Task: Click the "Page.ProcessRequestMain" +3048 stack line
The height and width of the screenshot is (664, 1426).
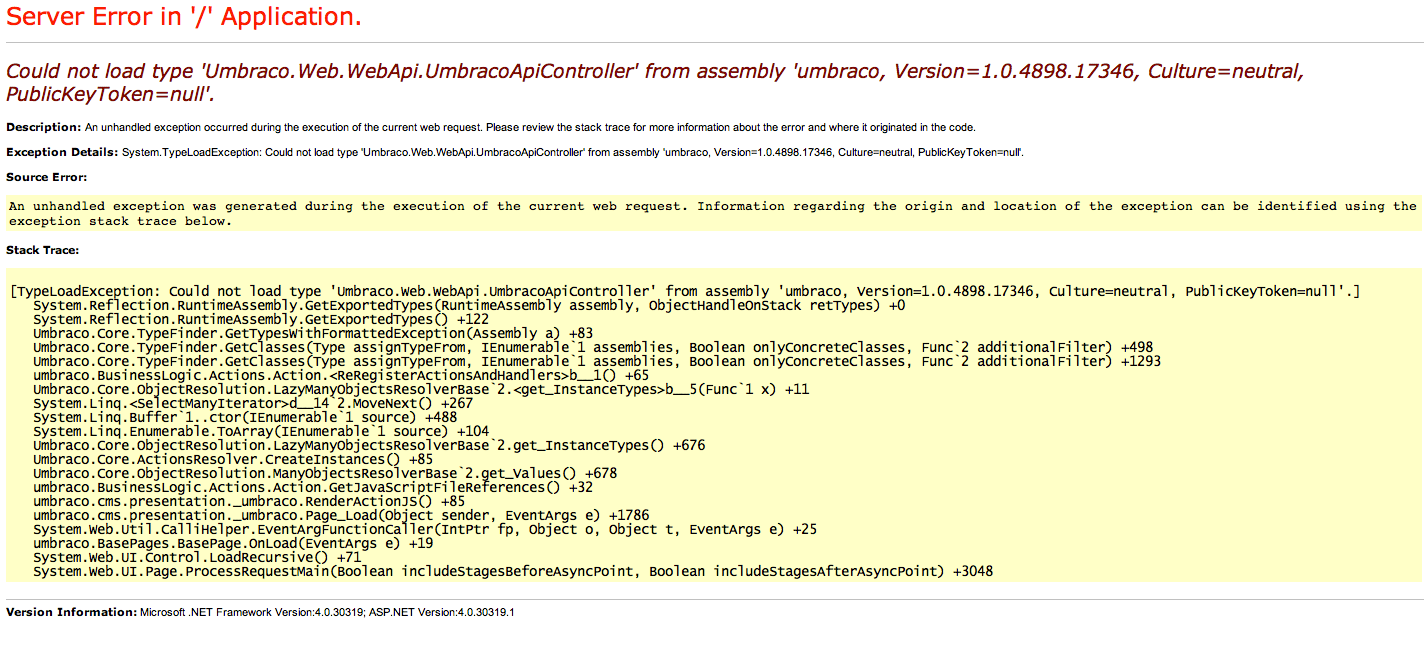Action: pyautogui.click(x=513, y=571)
